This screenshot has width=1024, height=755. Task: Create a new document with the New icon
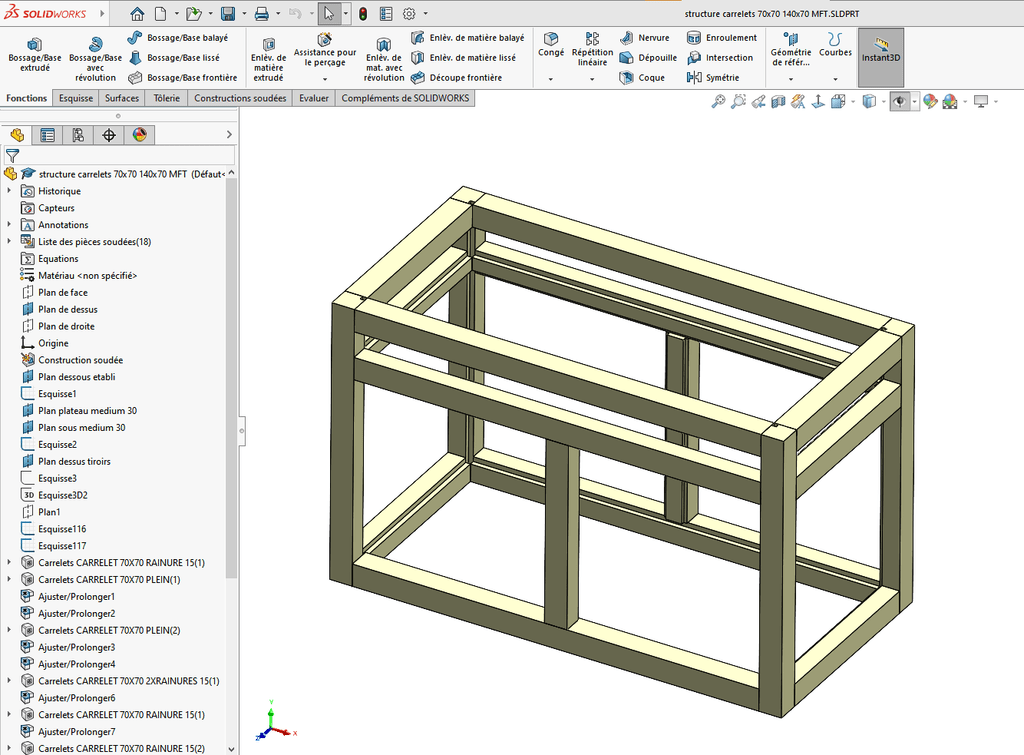pos(161,14)
